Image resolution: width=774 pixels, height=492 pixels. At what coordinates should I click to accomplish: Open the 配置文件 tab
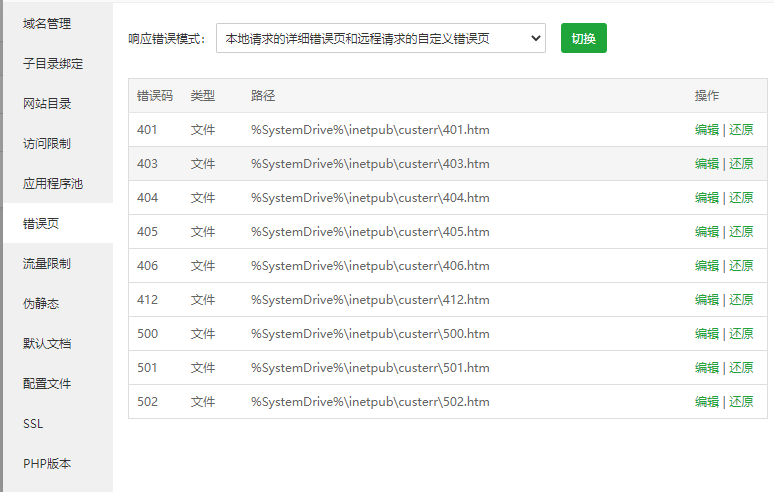47,384
